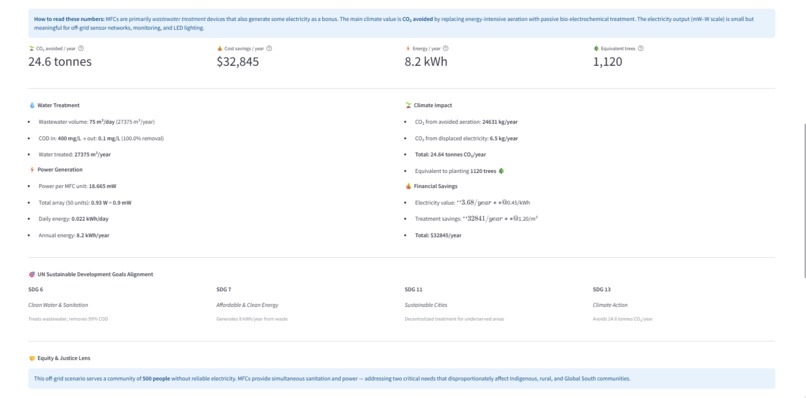Click the seedling icon beside CO₂ avoided / year
The height and width of the screenshot is (398, 806).
[31, 48]
